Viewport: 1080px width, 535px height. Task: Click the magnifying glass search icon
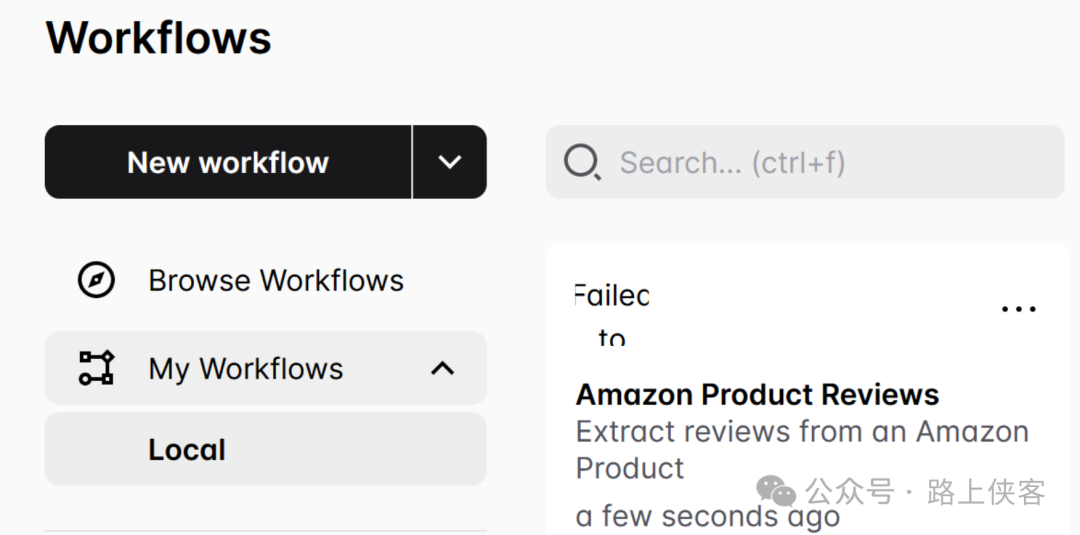(582, 162)
